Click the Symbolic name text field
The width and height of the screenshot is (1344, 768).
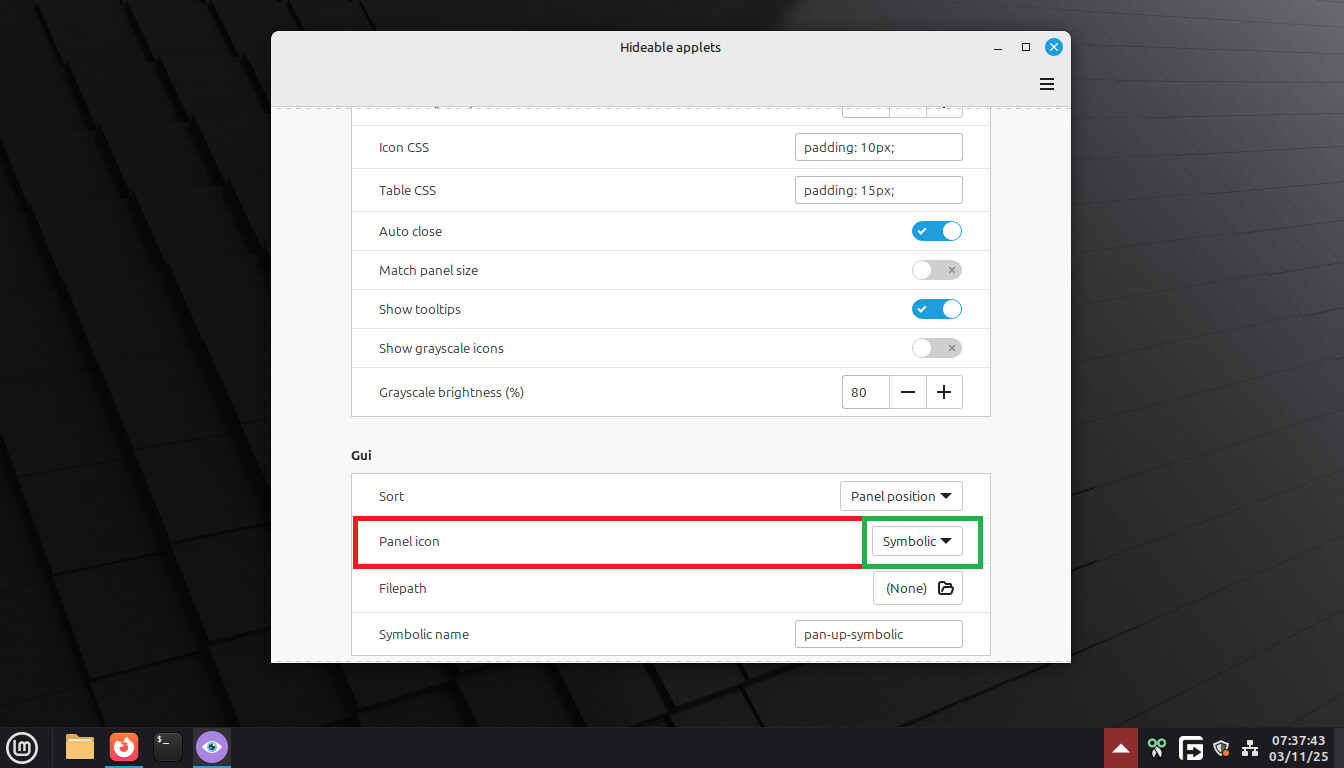pos(878,634)
